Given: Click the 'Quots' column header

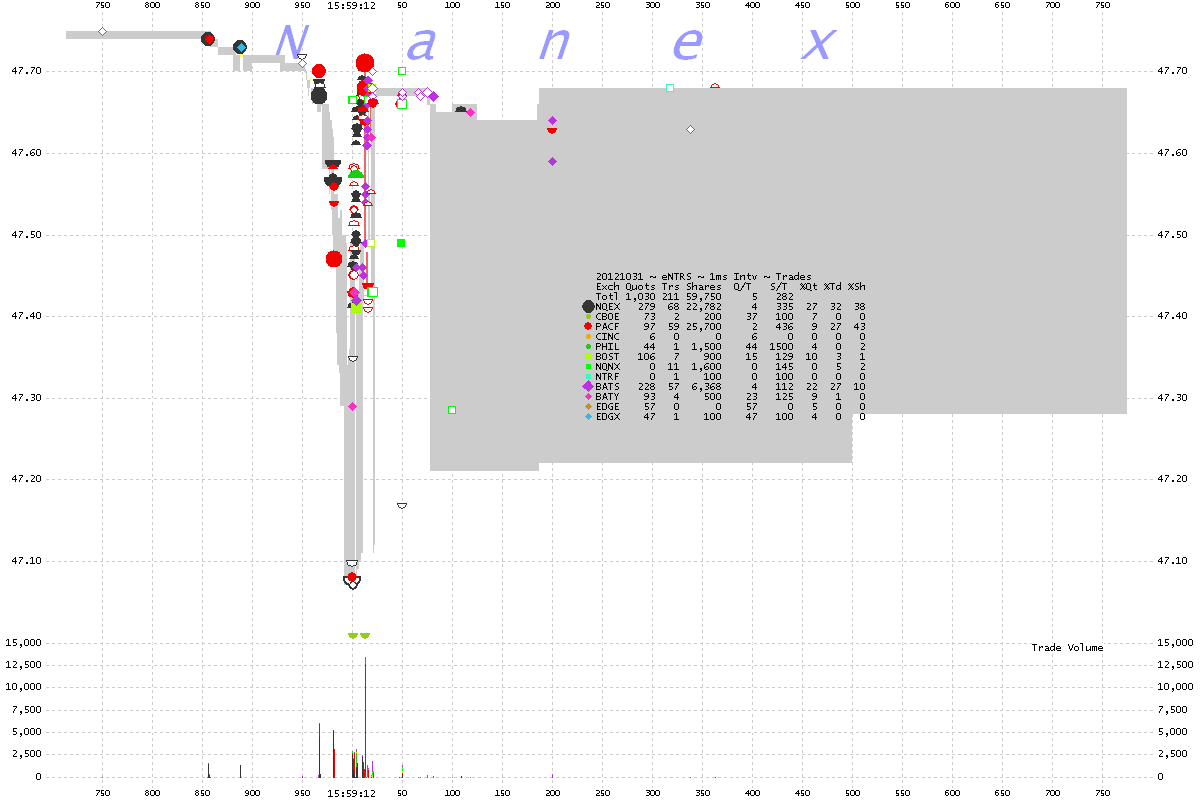Looking at the screenshot, I should pyautogui.click(x=641, y=286).
